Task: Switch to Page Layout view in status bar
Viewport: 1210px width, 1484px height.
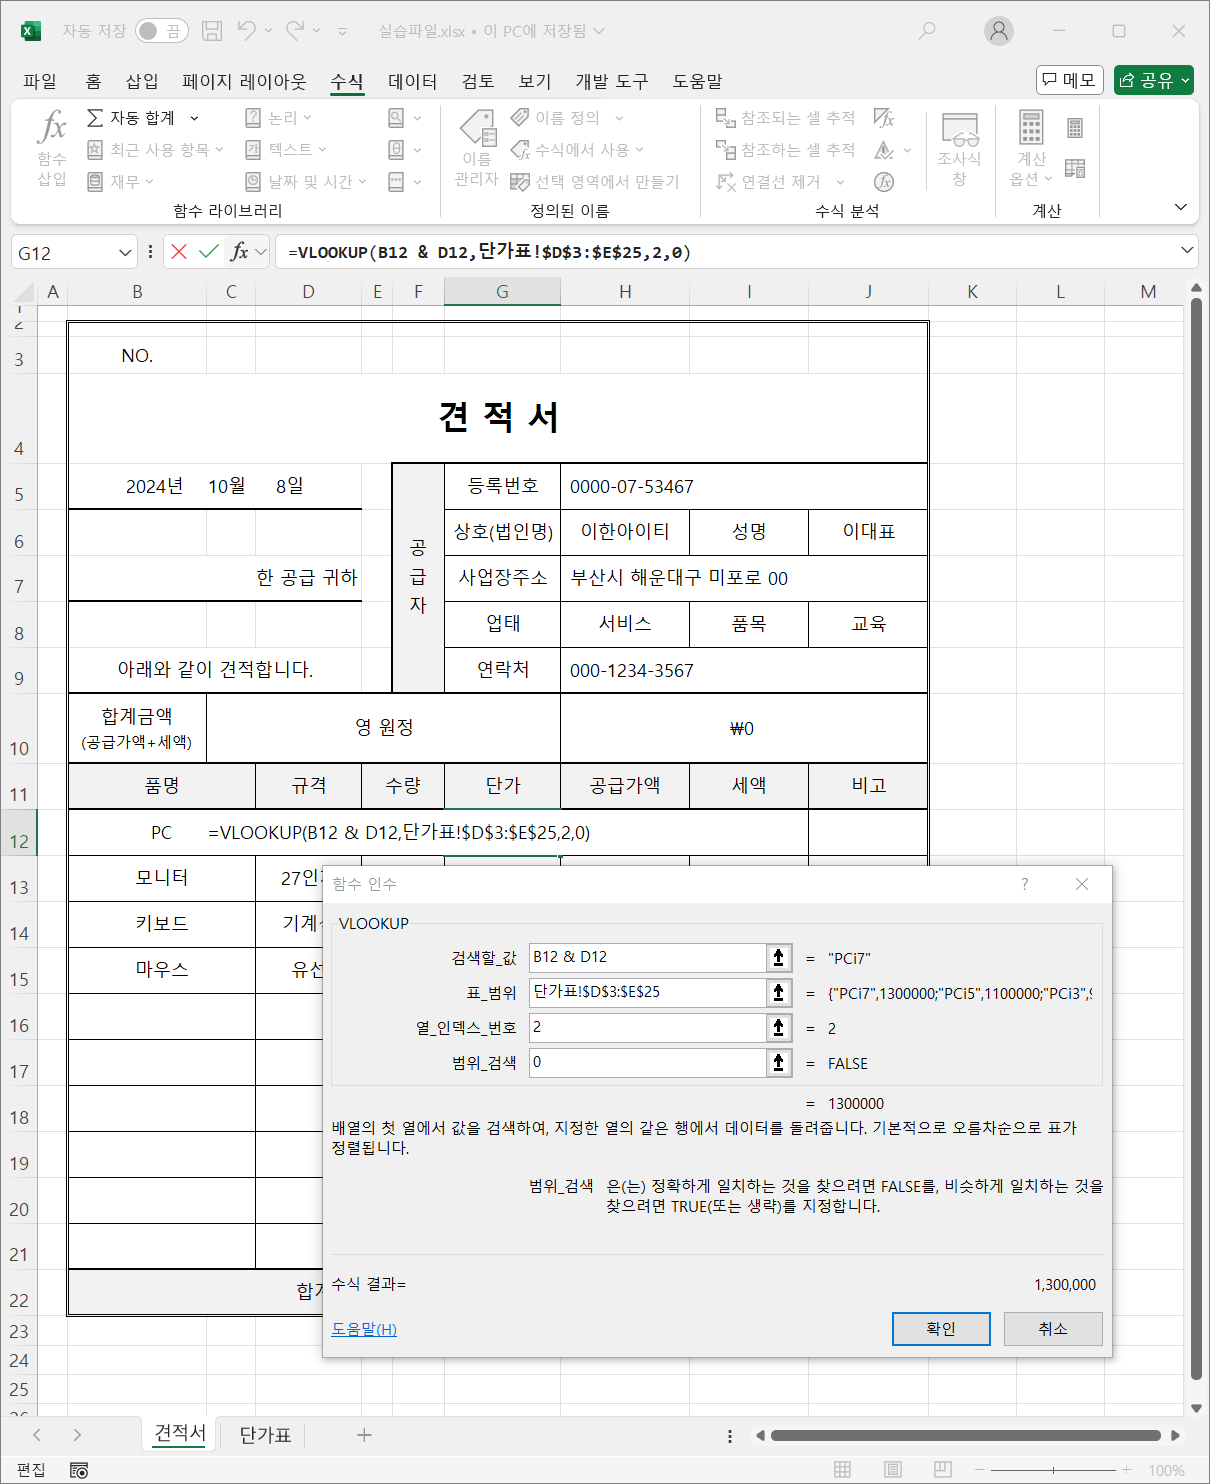Action: pyautogui.click(x=893, y=1470)
